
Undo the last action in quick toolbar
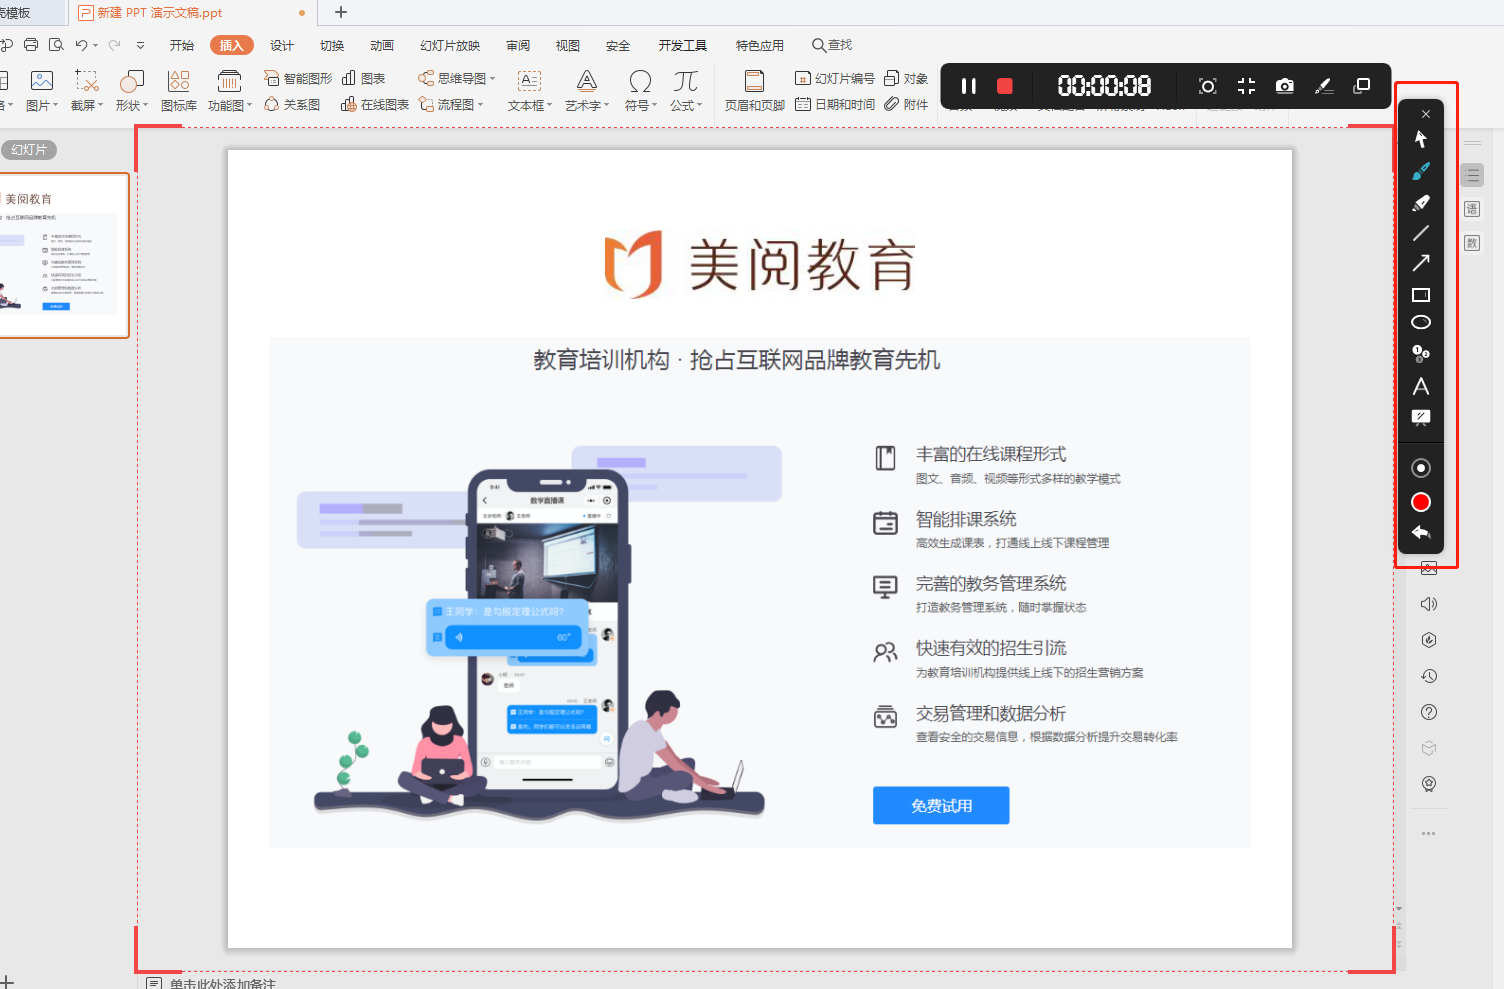click(81, 45)
